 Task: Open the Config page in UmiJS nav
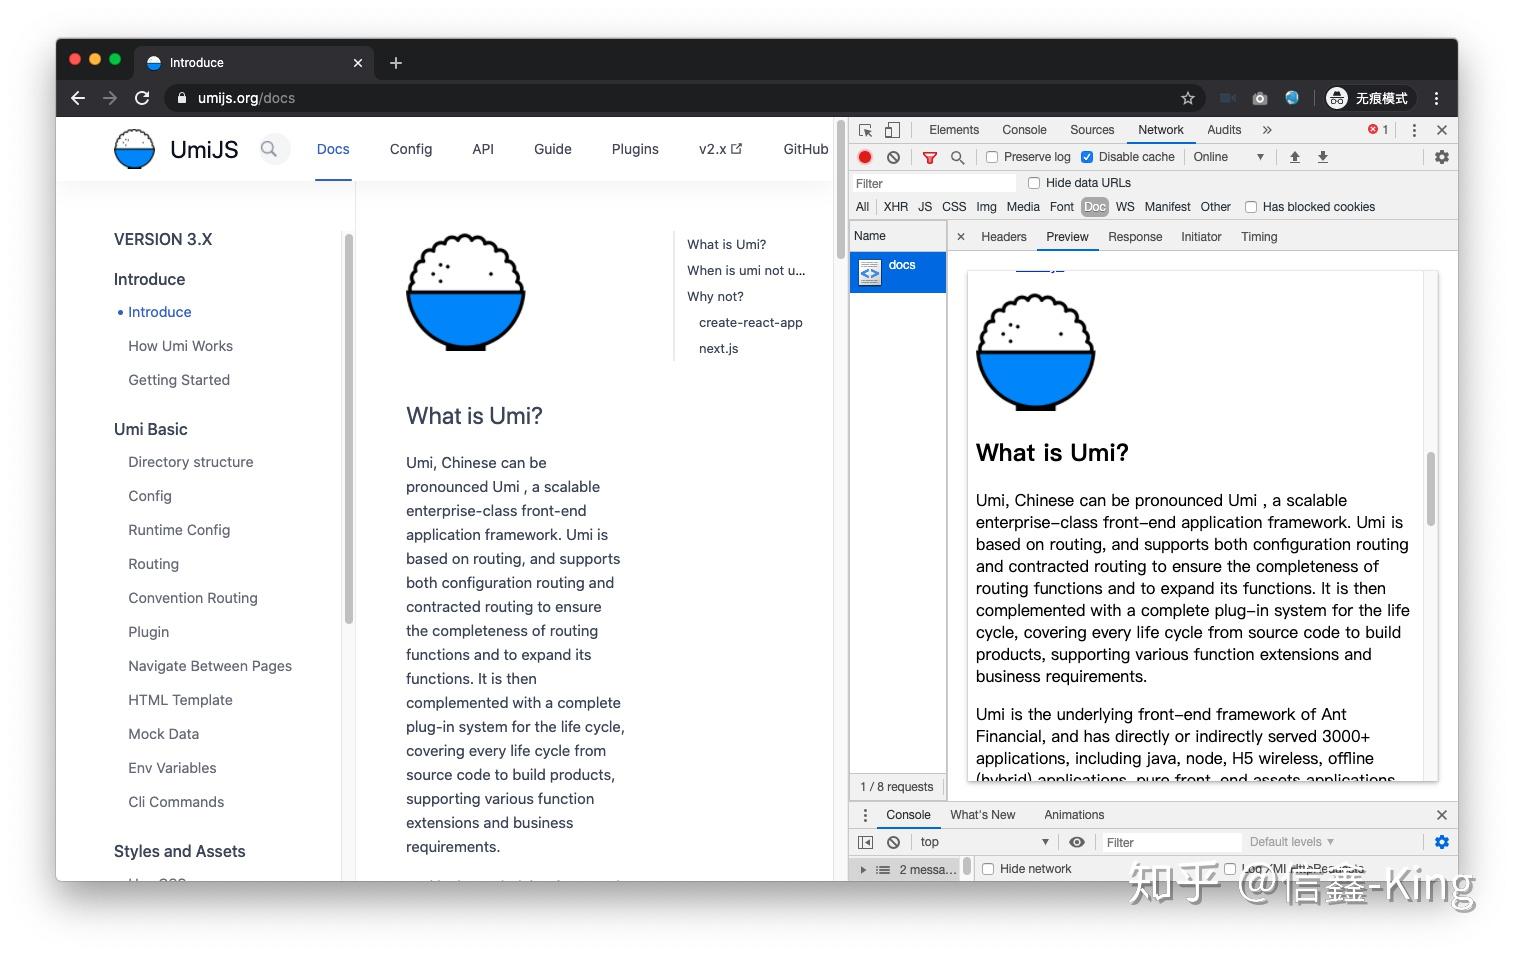(411, 149)
